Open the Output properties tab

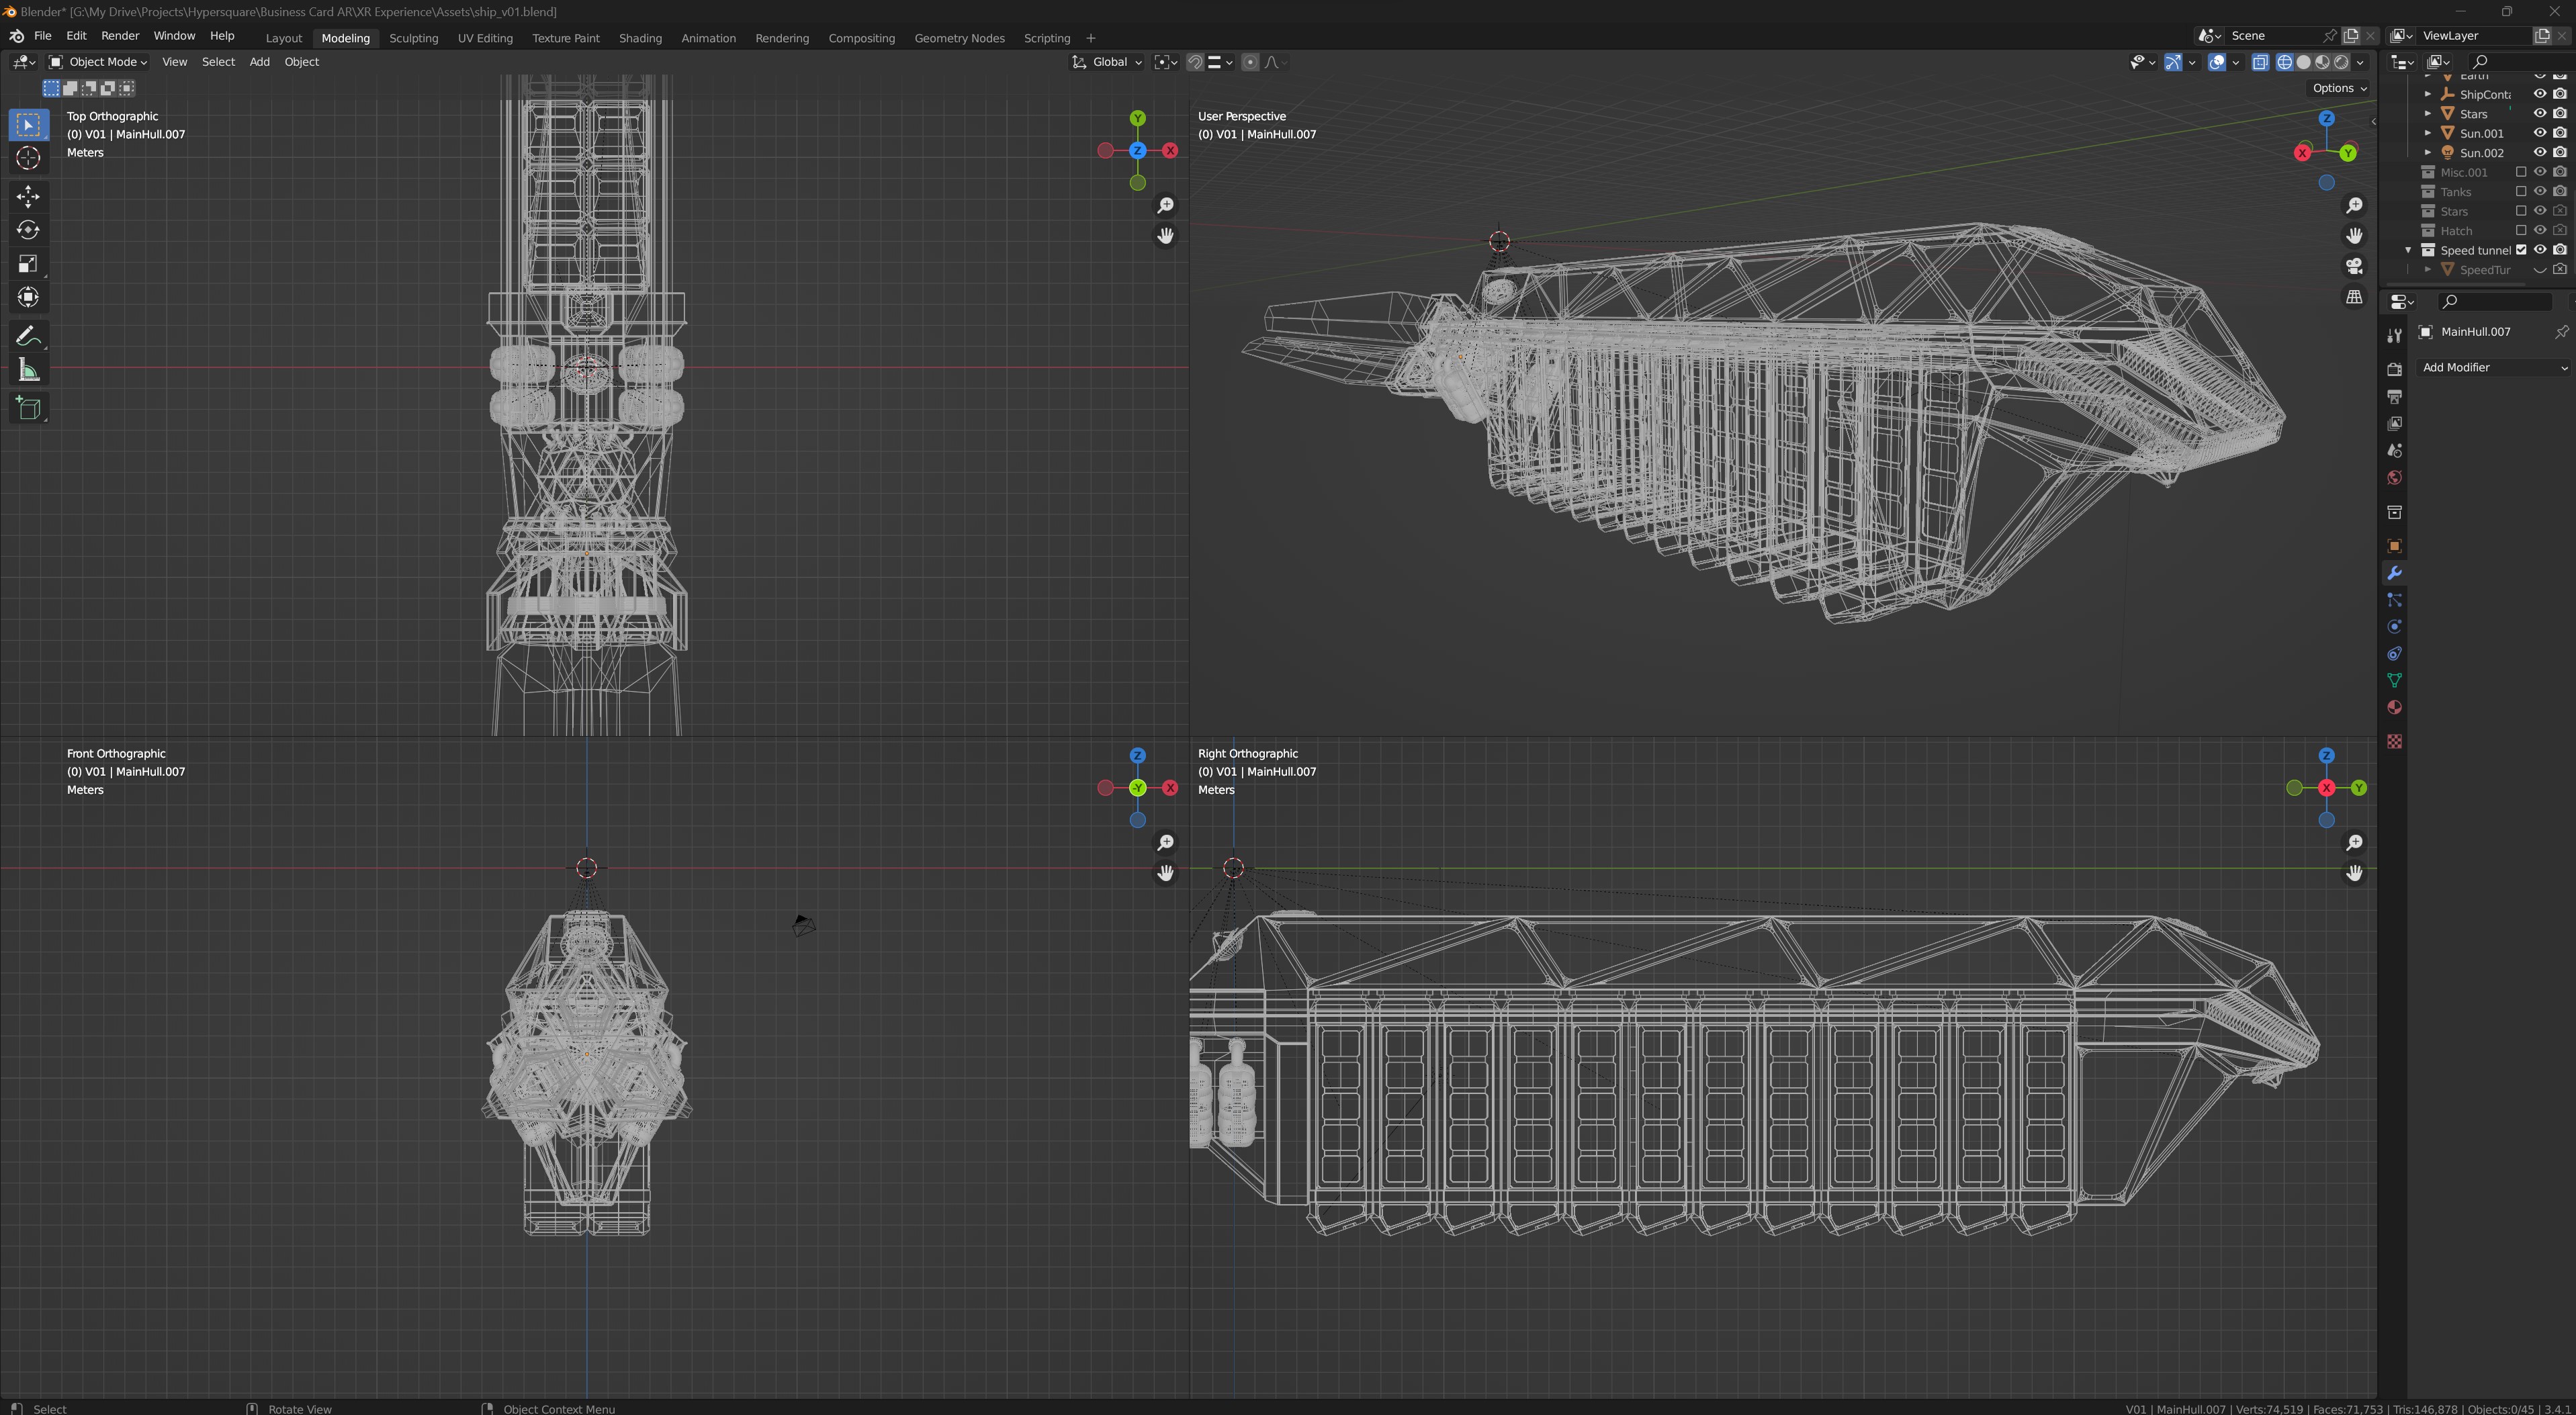[2394, 396]
